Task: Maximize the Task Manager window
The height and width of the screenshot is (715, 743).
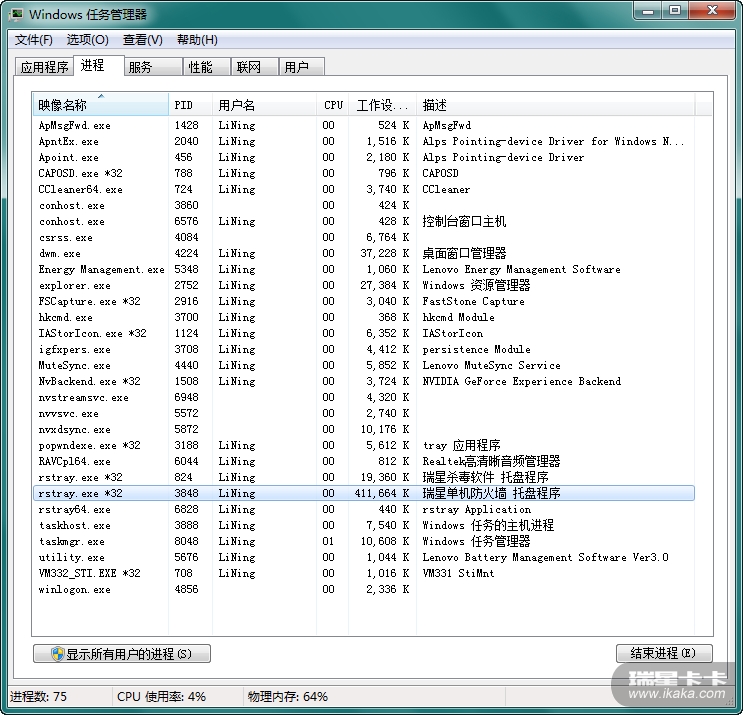Action: click(x=675, y=10)
